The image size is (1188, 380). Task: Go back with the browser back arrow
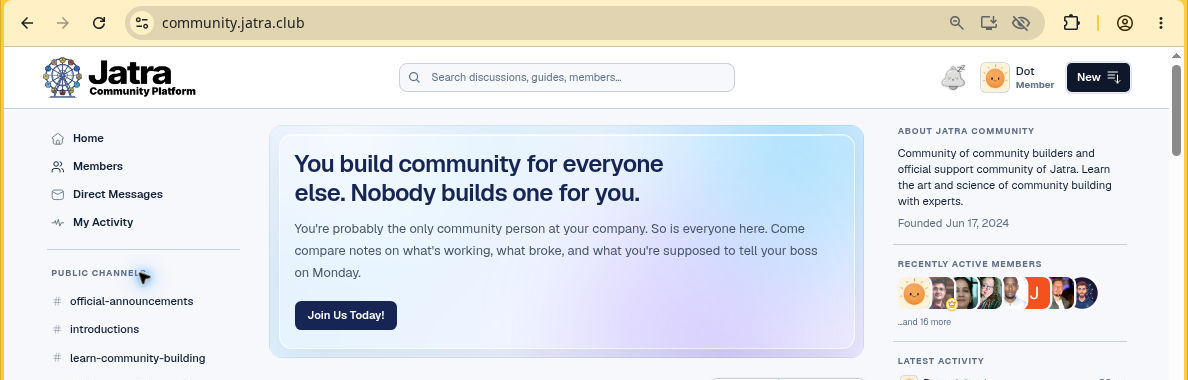(27, 23)
